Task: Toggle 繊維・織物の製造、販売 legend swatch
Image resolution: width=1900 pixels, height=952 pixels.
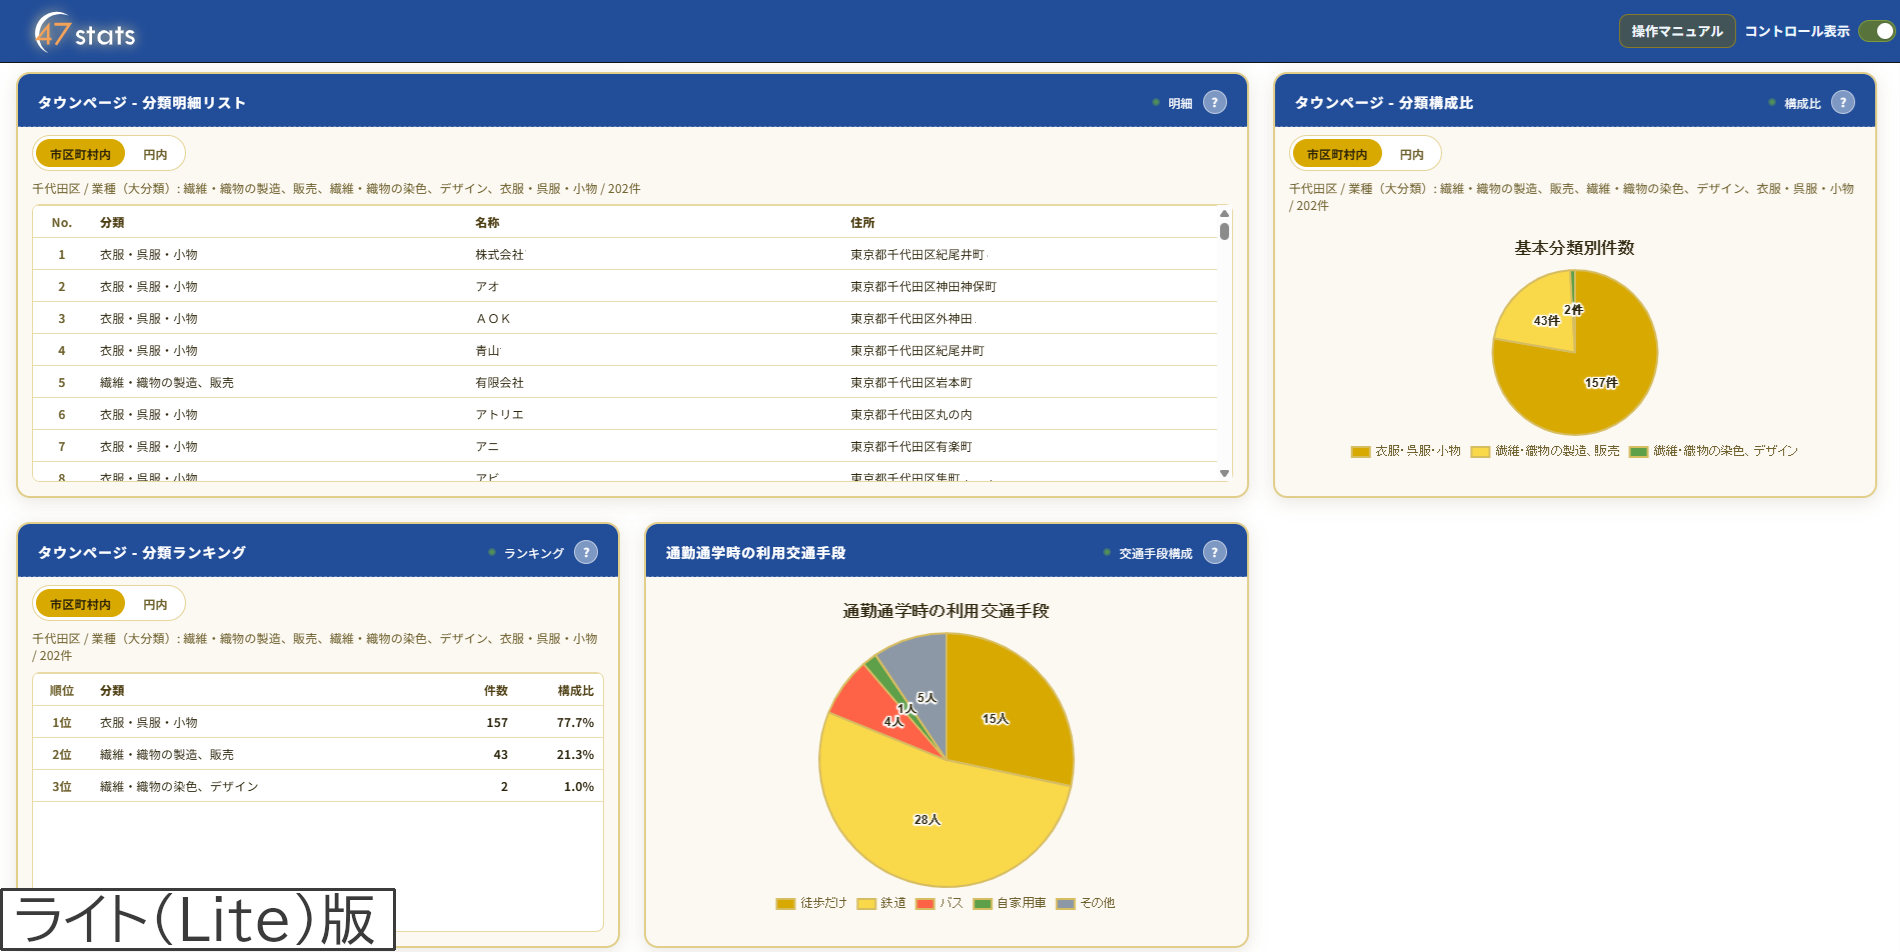Action: point(1480,452)
